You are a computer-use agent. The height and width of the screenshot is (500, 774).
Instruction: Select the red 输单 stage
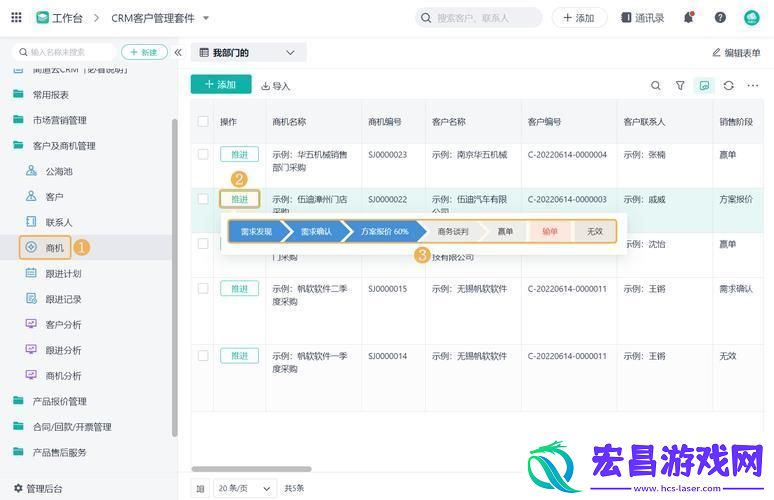tap(550, 231)
